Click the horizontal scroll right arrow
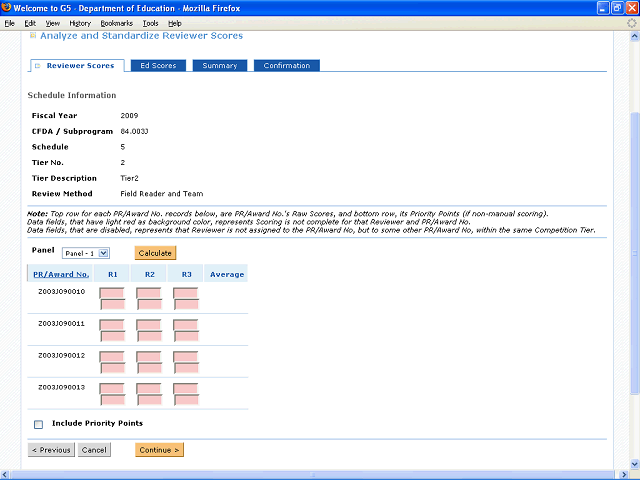The width and height of the screenshot is (640, 480). tap(624, 475)
